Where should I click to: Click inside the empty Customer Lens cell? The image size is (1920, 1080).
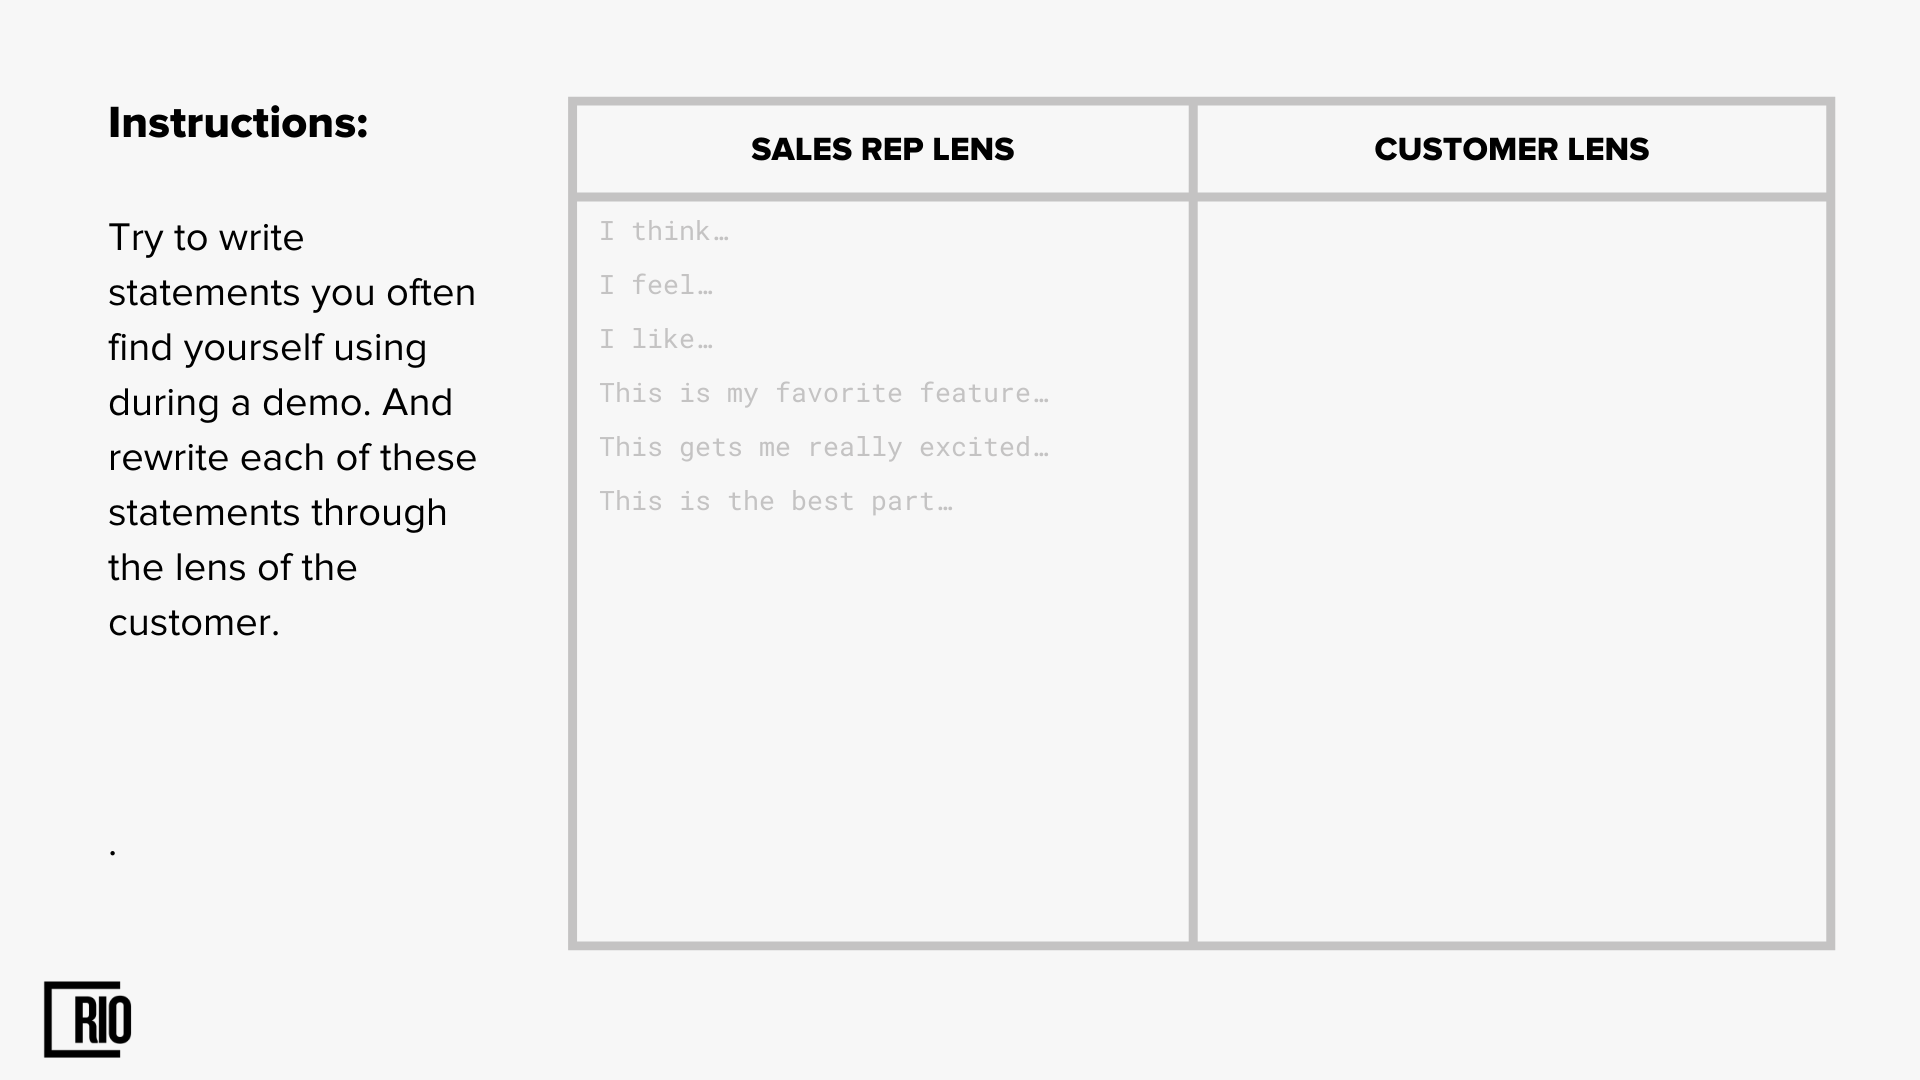[1511, 570]
